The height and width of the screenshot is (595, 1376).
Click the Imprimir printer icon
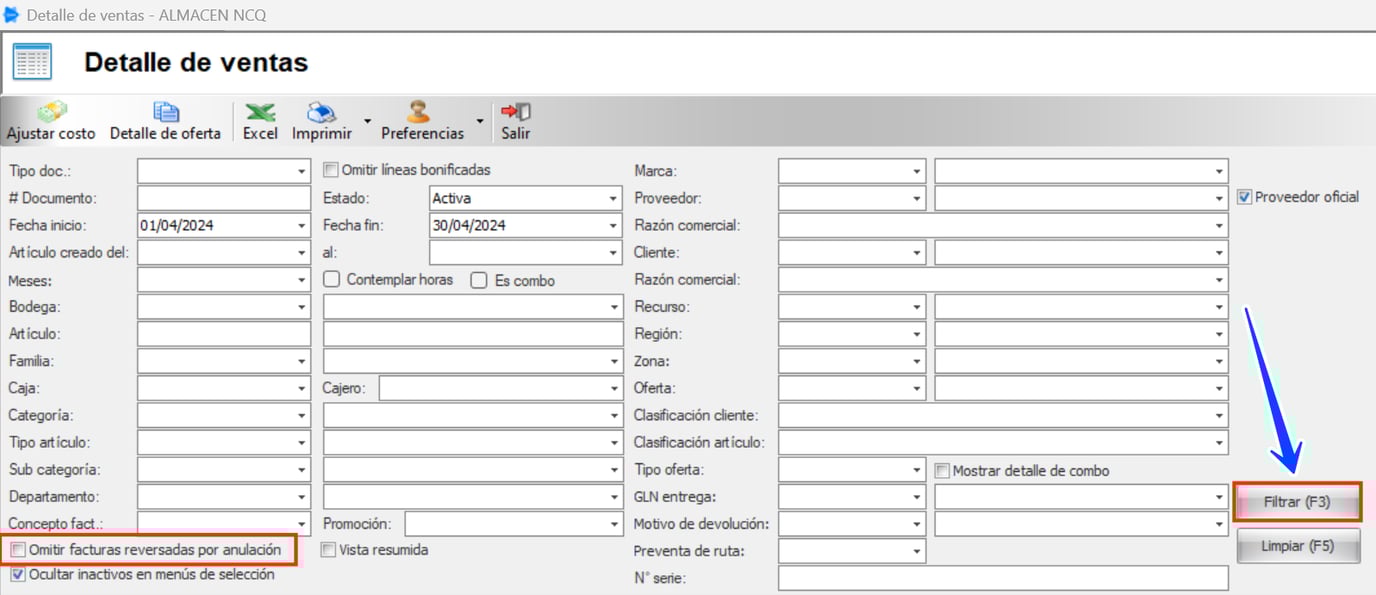tap(321, 112)
